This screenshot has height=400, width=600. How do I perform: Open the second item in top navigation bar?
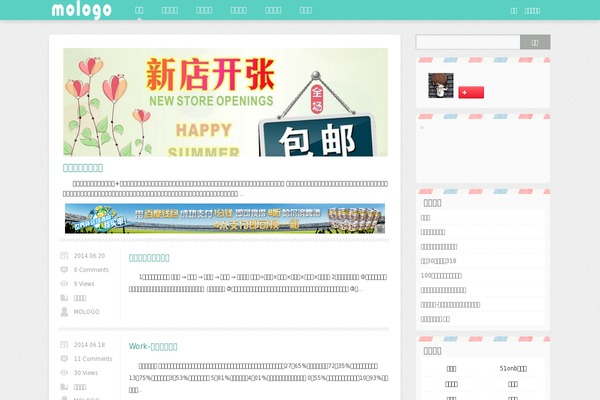tap(170, 10)
